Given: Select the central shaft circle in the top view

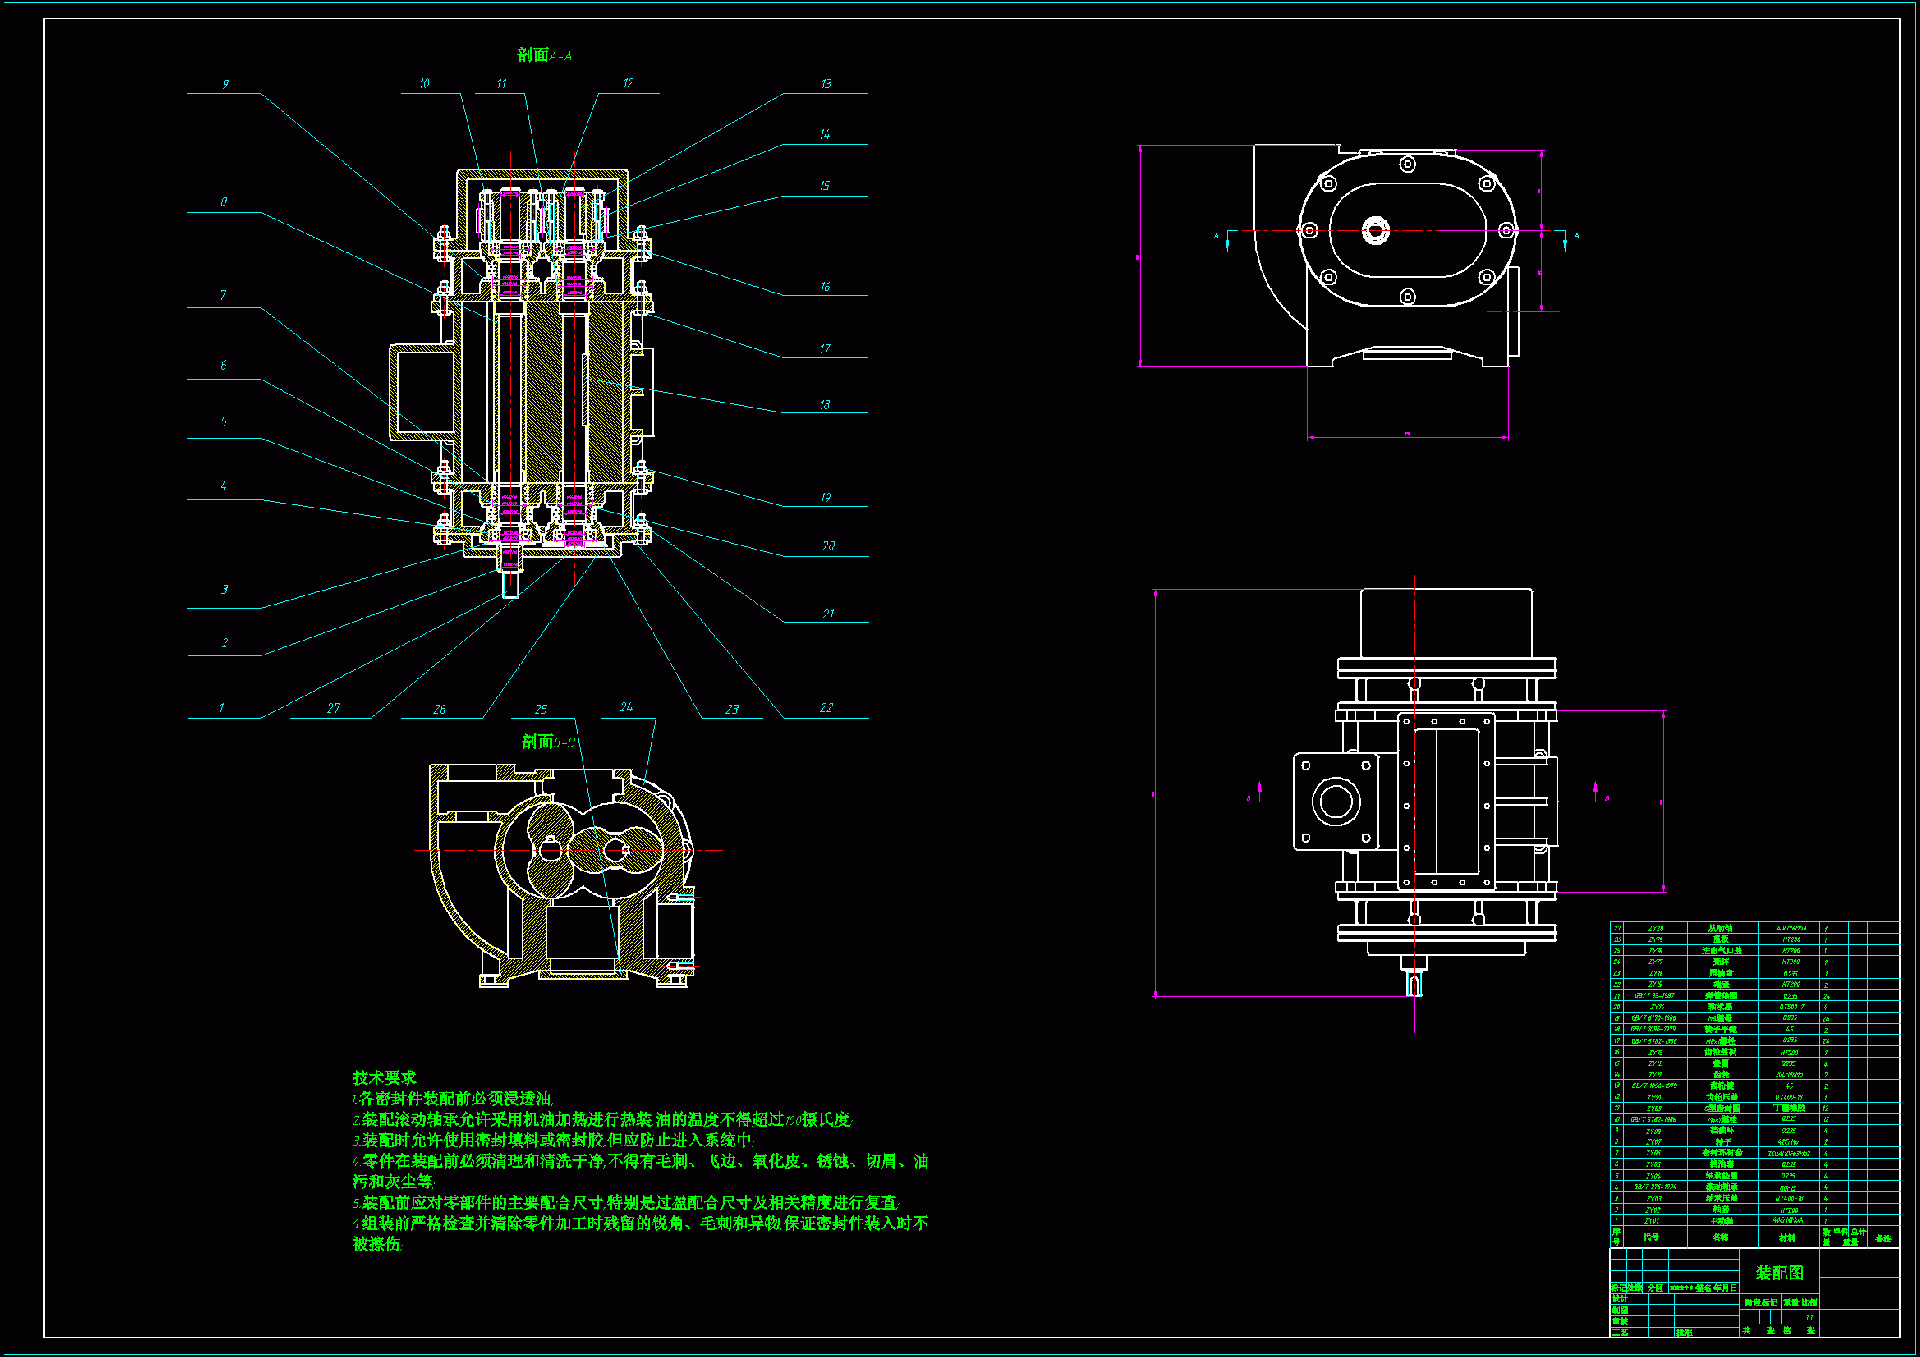Looking at the screenshot, I should (x=1376, y=231).
